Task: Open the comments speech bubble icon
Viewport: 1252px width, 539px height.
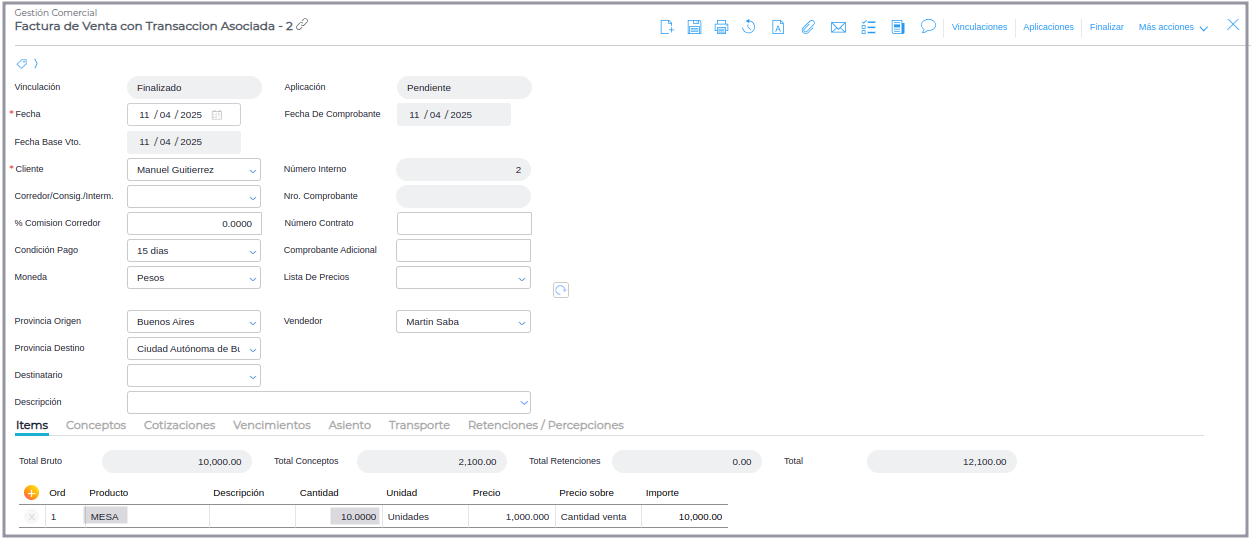Action: pos(928,26)
